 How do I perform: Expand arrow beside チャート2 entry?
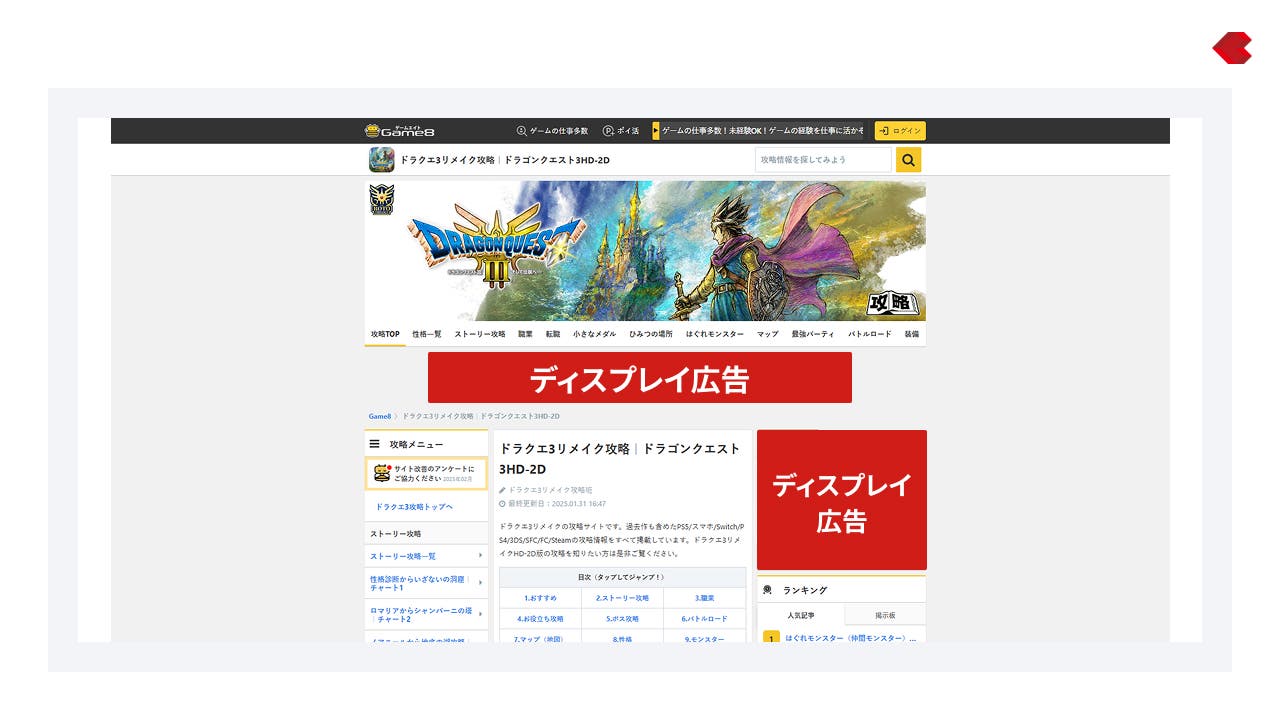480,614
